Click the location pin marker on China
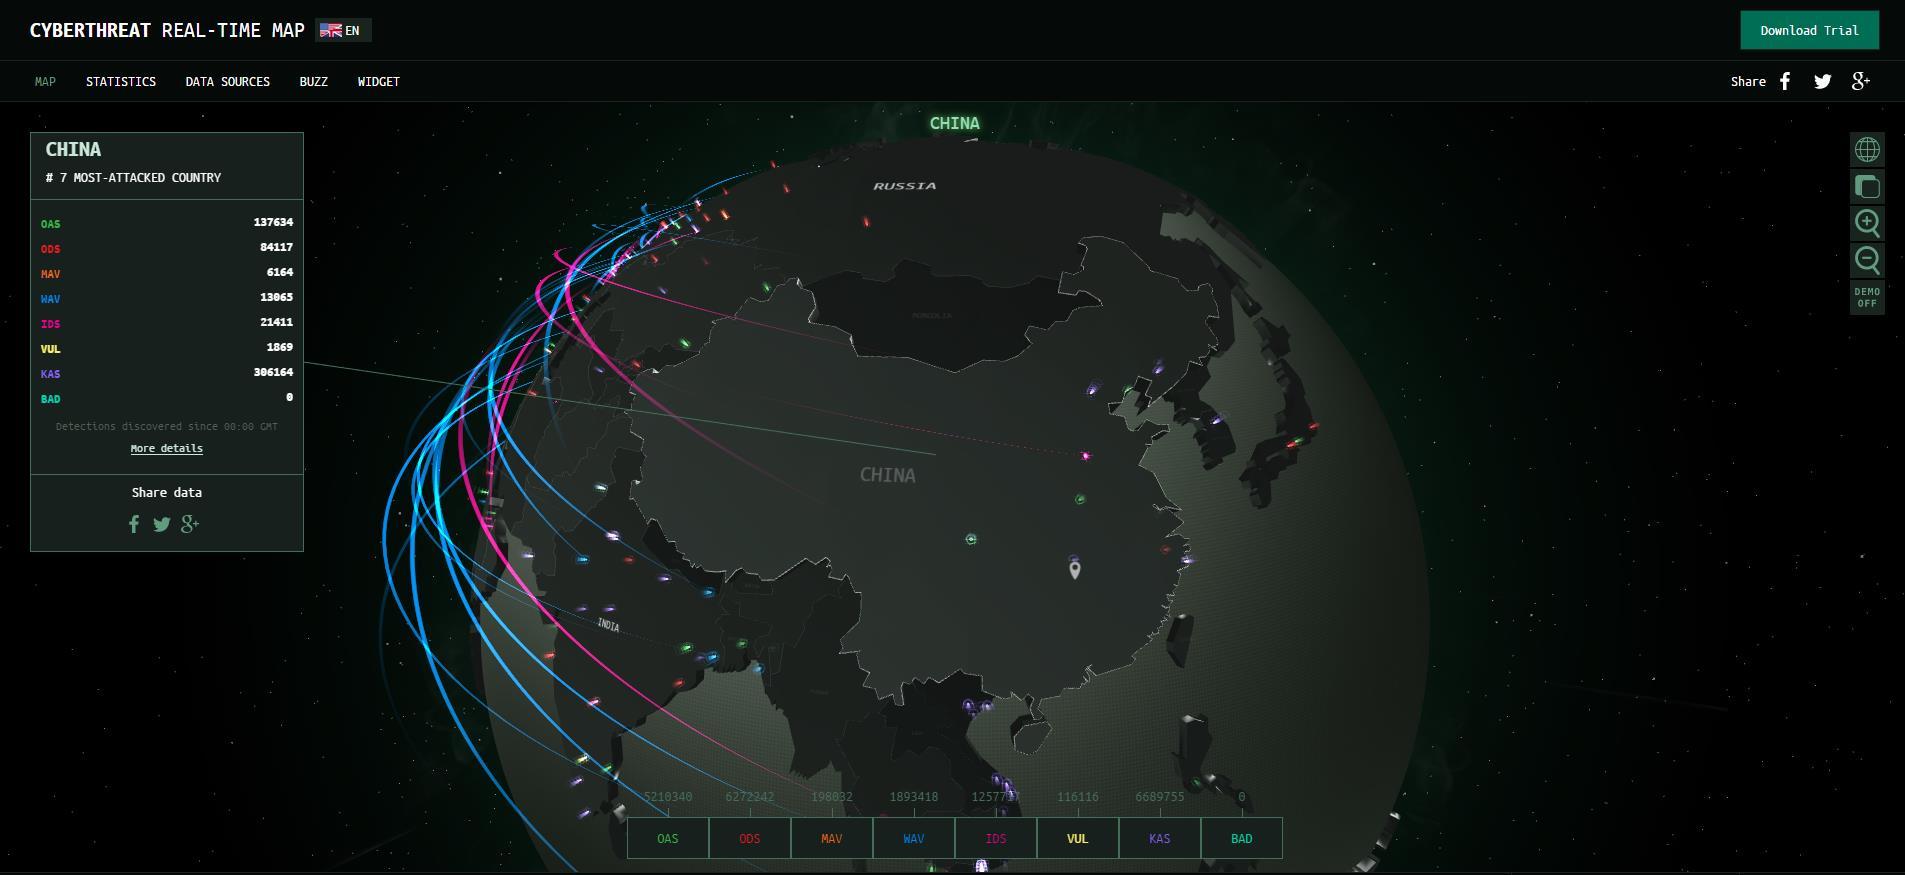This screenshot has width=1905, height=875. point(1075,571)
